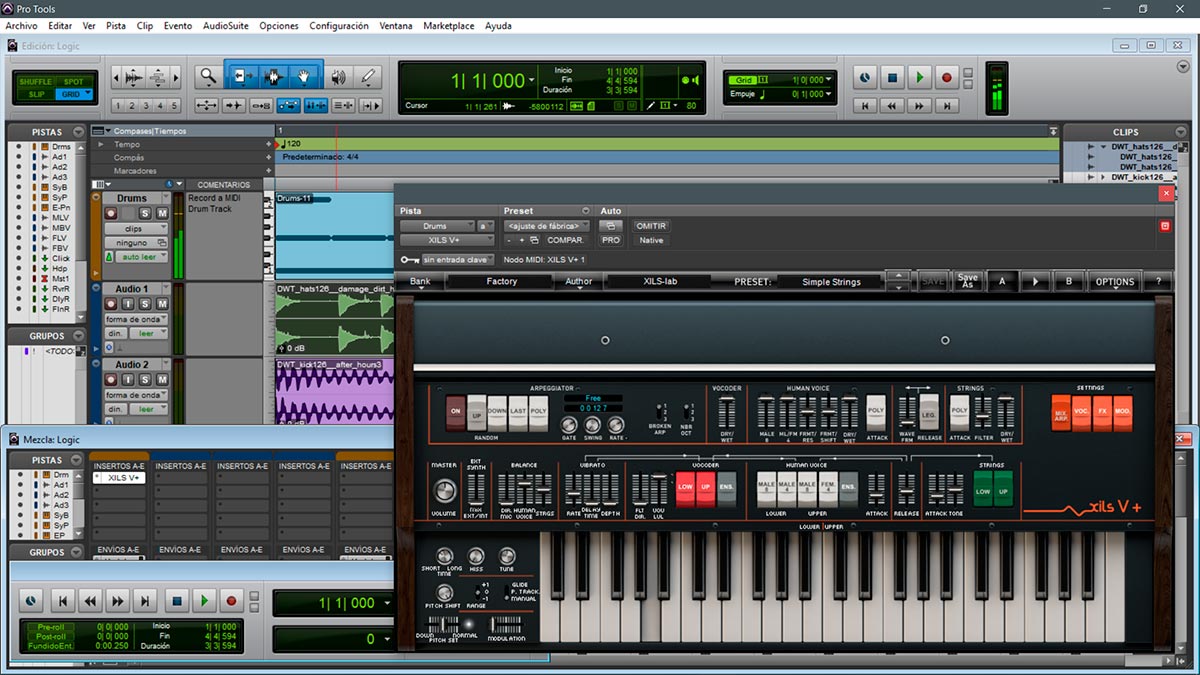The width and height of the screenshot is (1200, 675).
Task: Click the XILS V+ insert on Mix window
Action: click(118, 478)
